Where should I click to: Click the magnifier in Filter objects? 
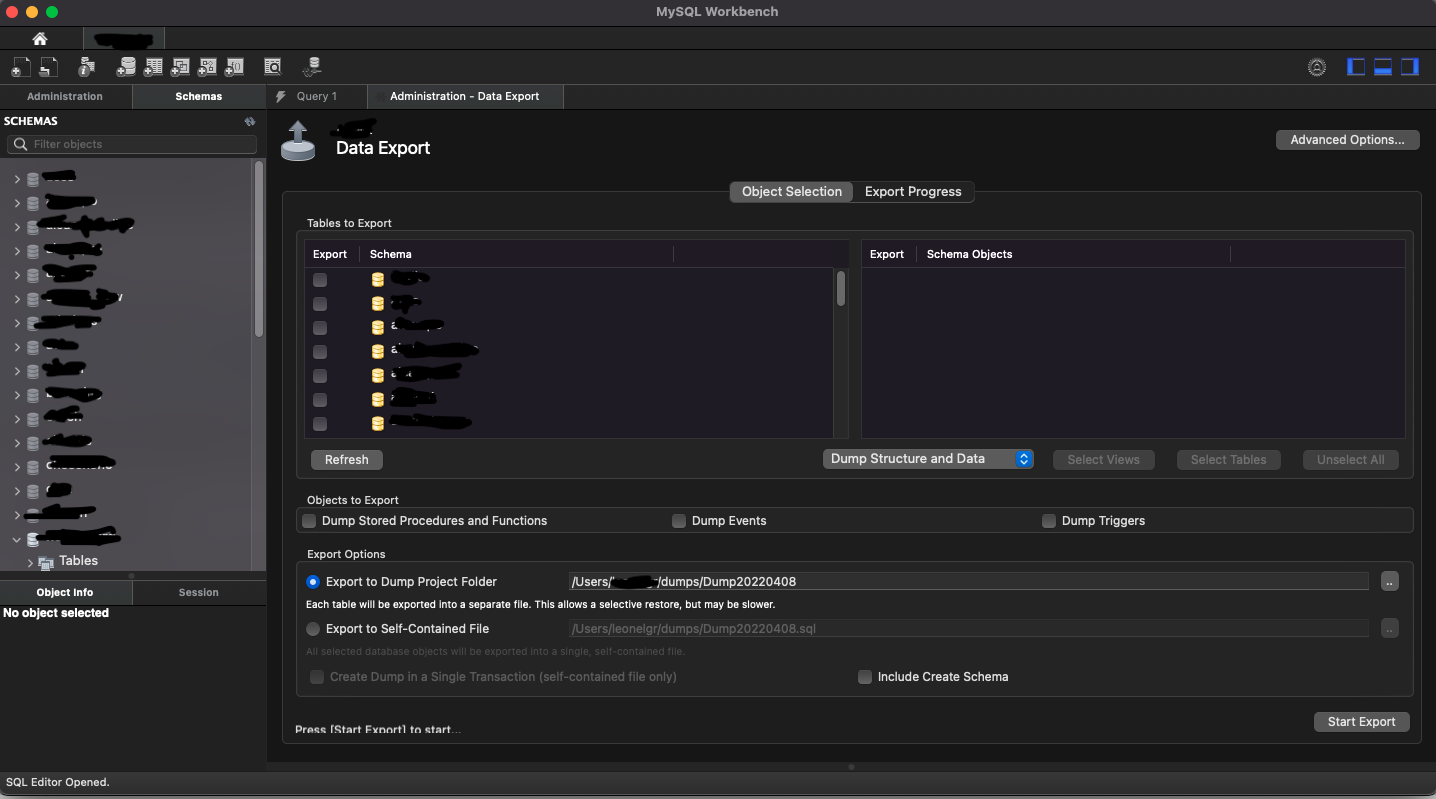(20, 144)
